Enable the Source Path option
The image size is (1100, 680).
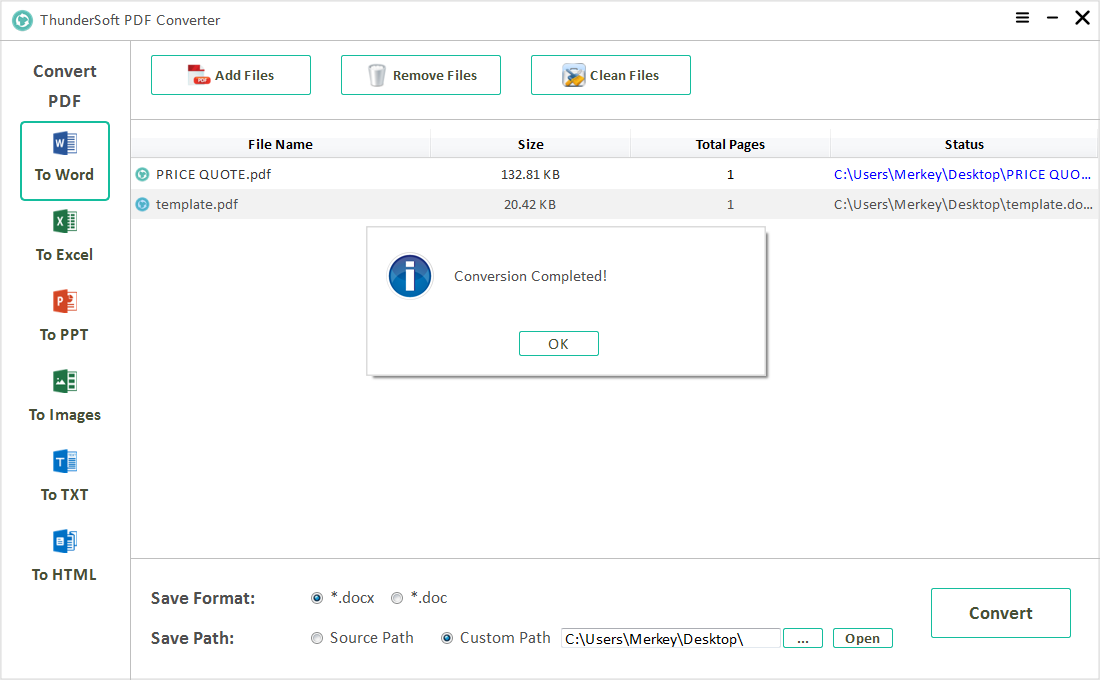(x=317, y=638)
